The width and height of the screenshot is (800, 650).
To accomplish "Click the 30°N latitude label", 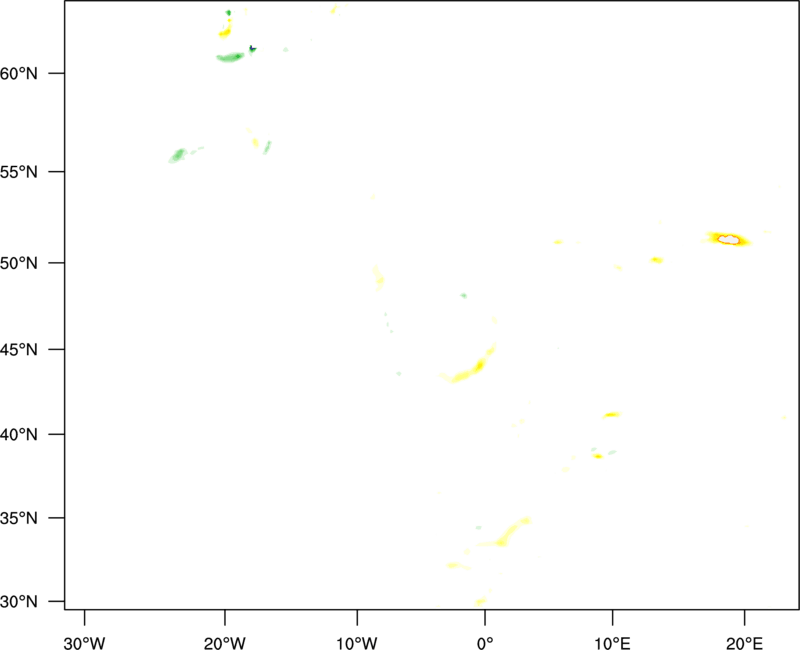I will [19, 602].
